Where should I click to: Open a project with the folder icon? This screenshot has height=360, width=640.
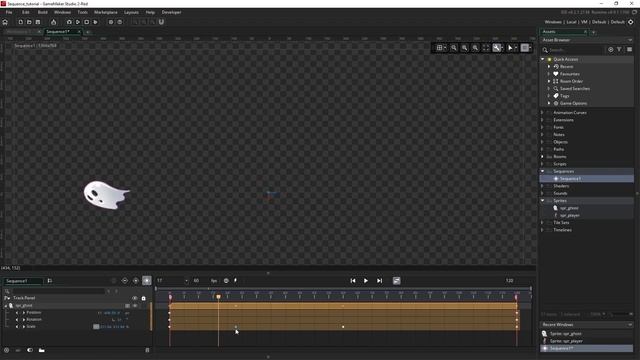click(29, 22)
